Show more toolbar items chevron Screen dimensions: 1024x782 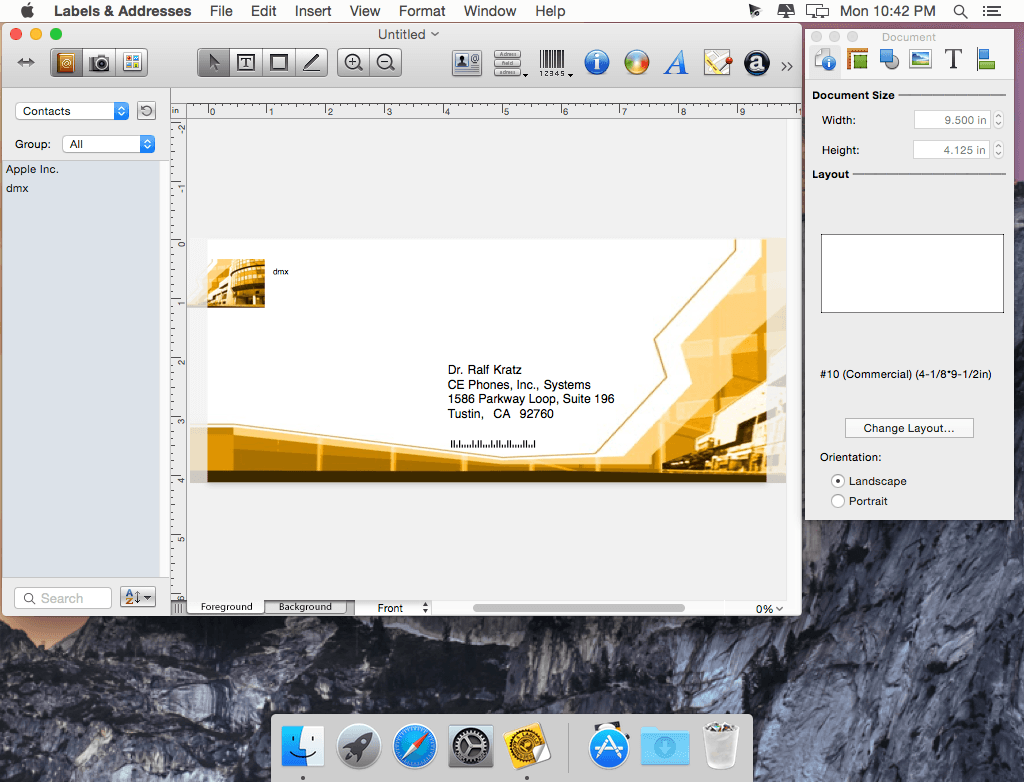pyautogui.click(x=787, y=66)
